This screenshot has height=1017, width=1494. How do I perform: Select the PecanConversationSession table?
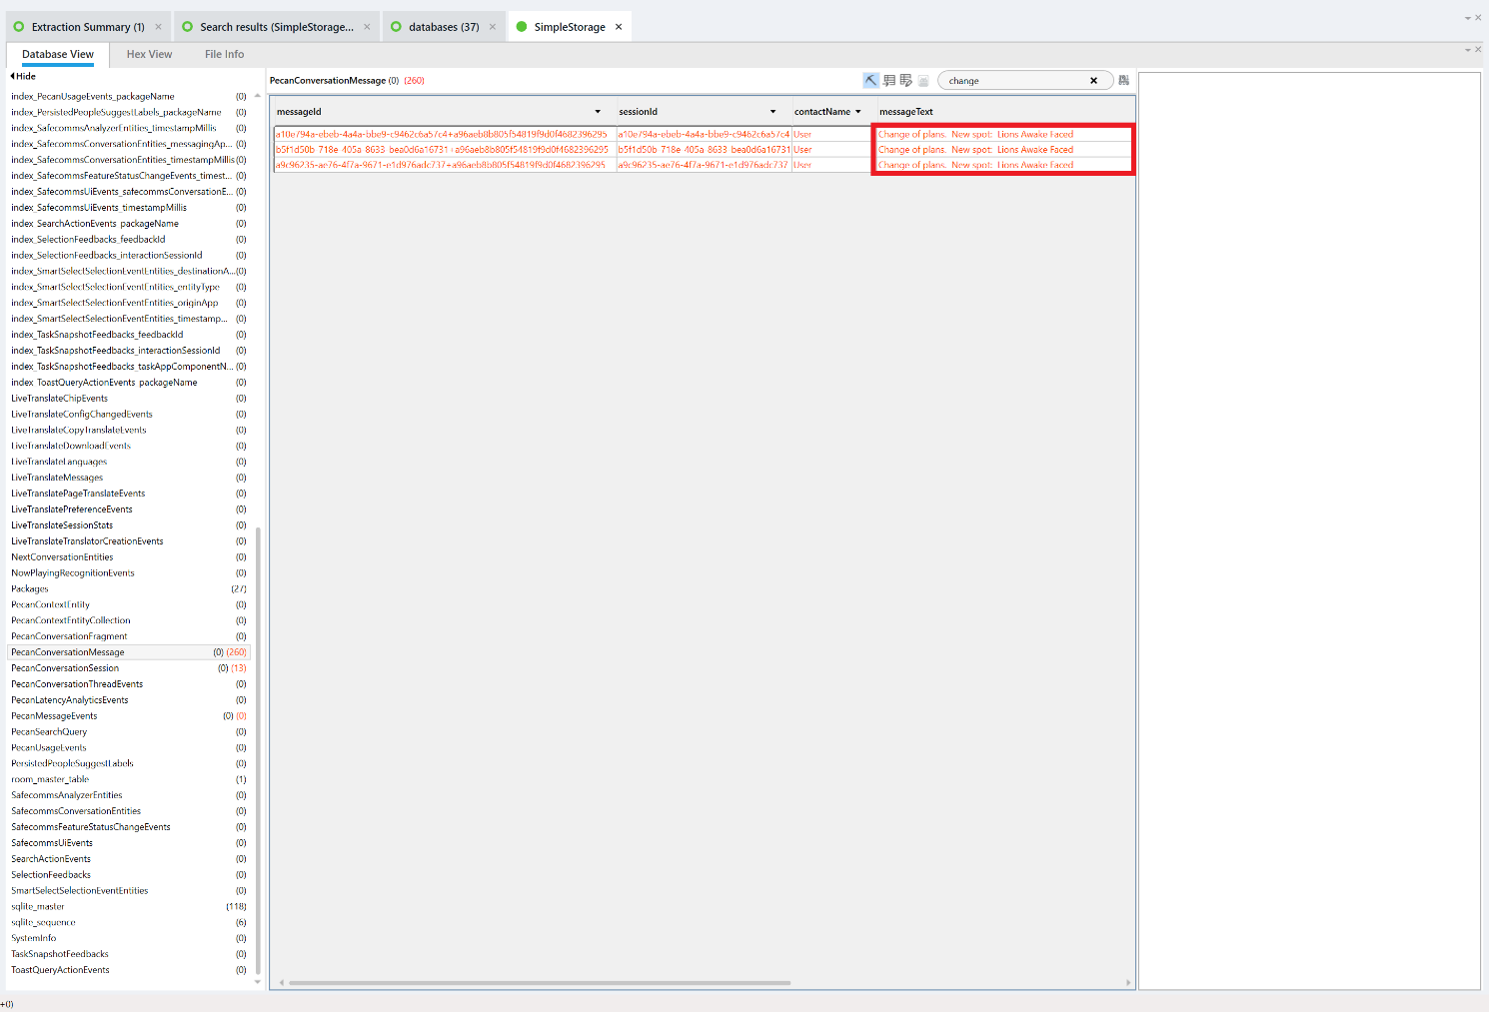pos(65,668)
